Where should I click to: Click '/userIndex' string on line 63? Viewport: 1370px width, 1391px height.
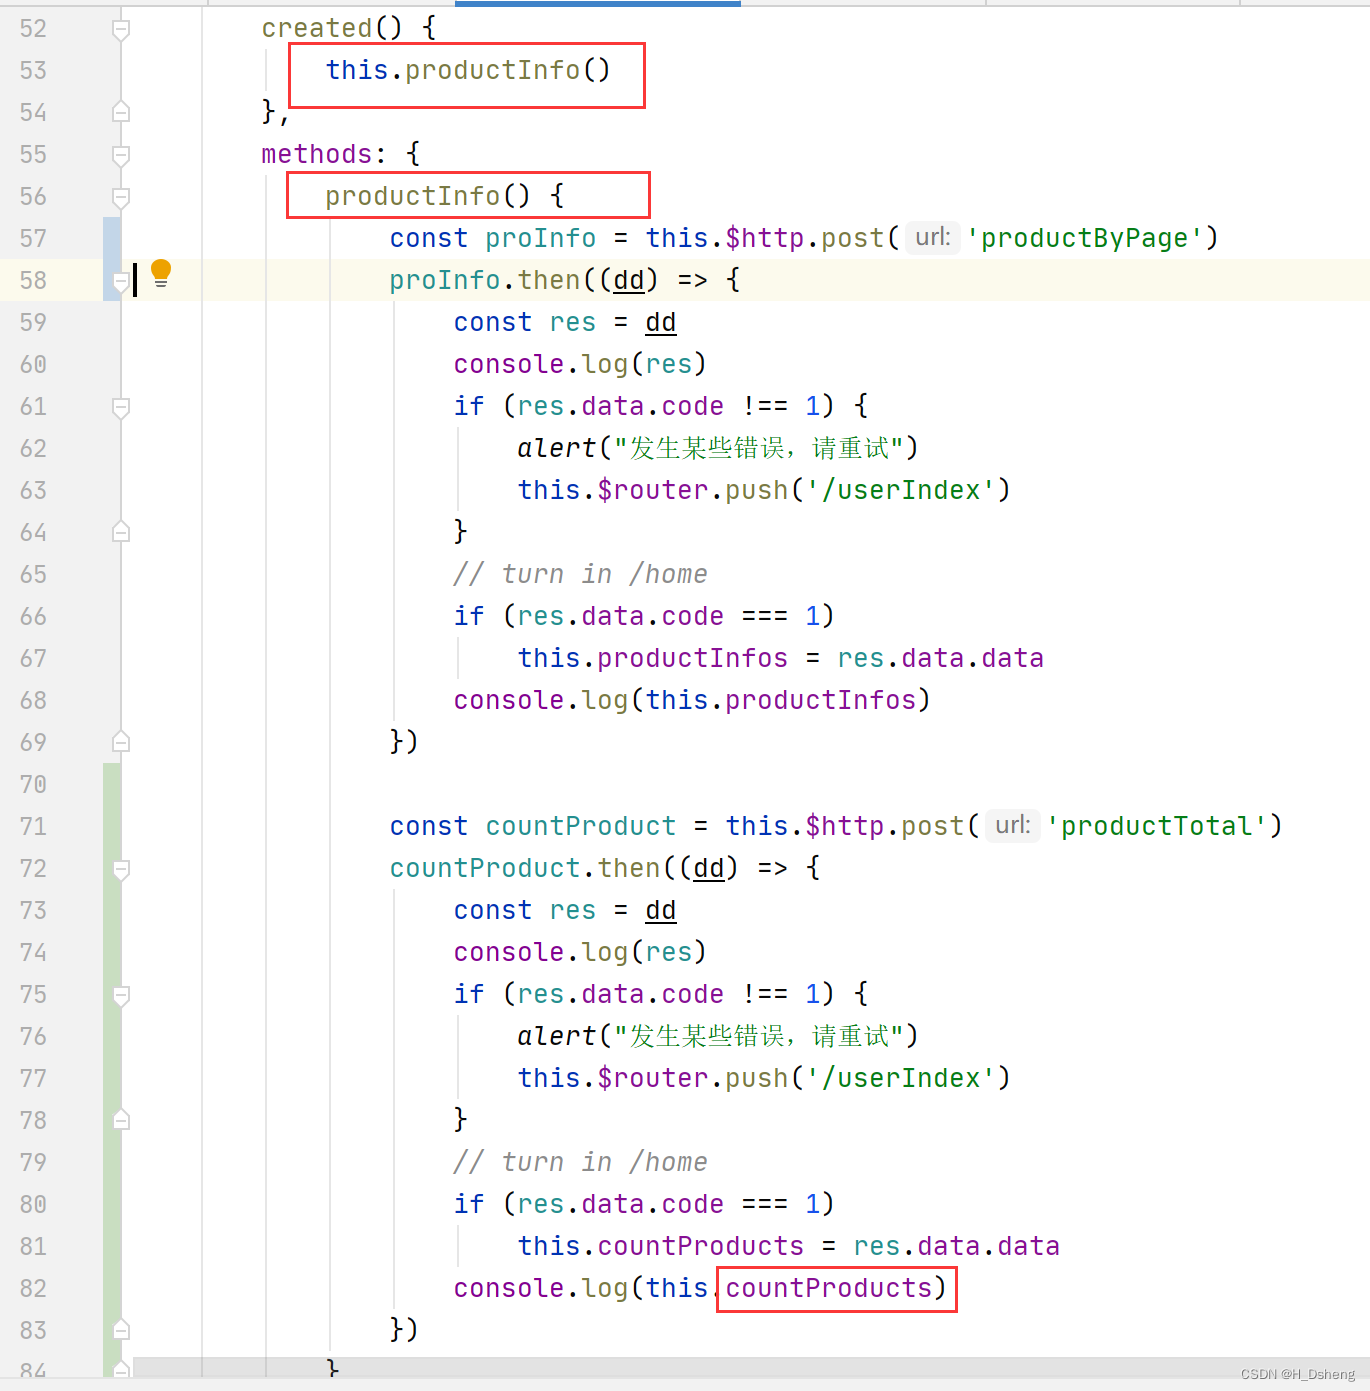pos(901,490)
